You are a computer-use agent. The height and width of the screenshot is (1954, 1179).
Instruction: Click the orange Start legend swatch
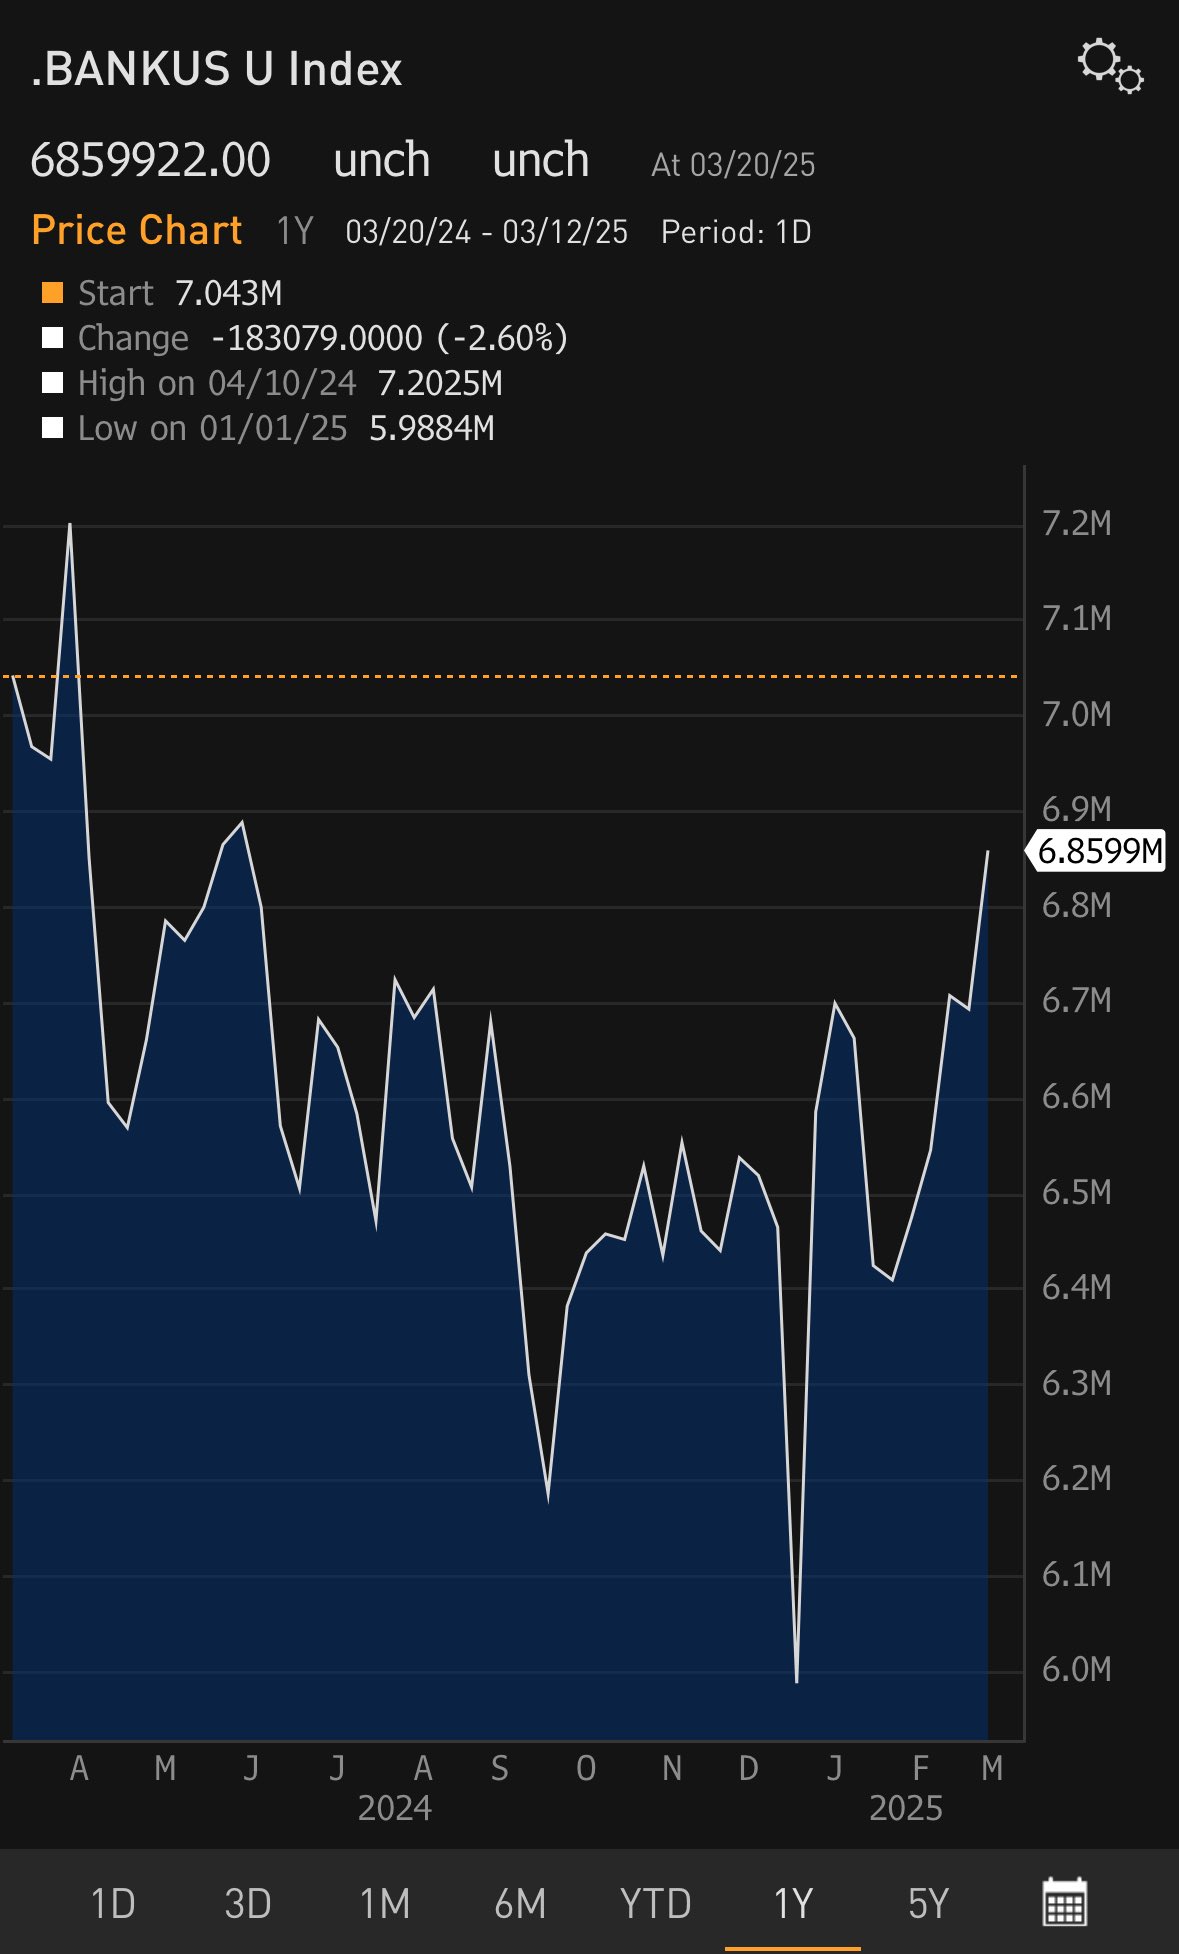point(52,293)
